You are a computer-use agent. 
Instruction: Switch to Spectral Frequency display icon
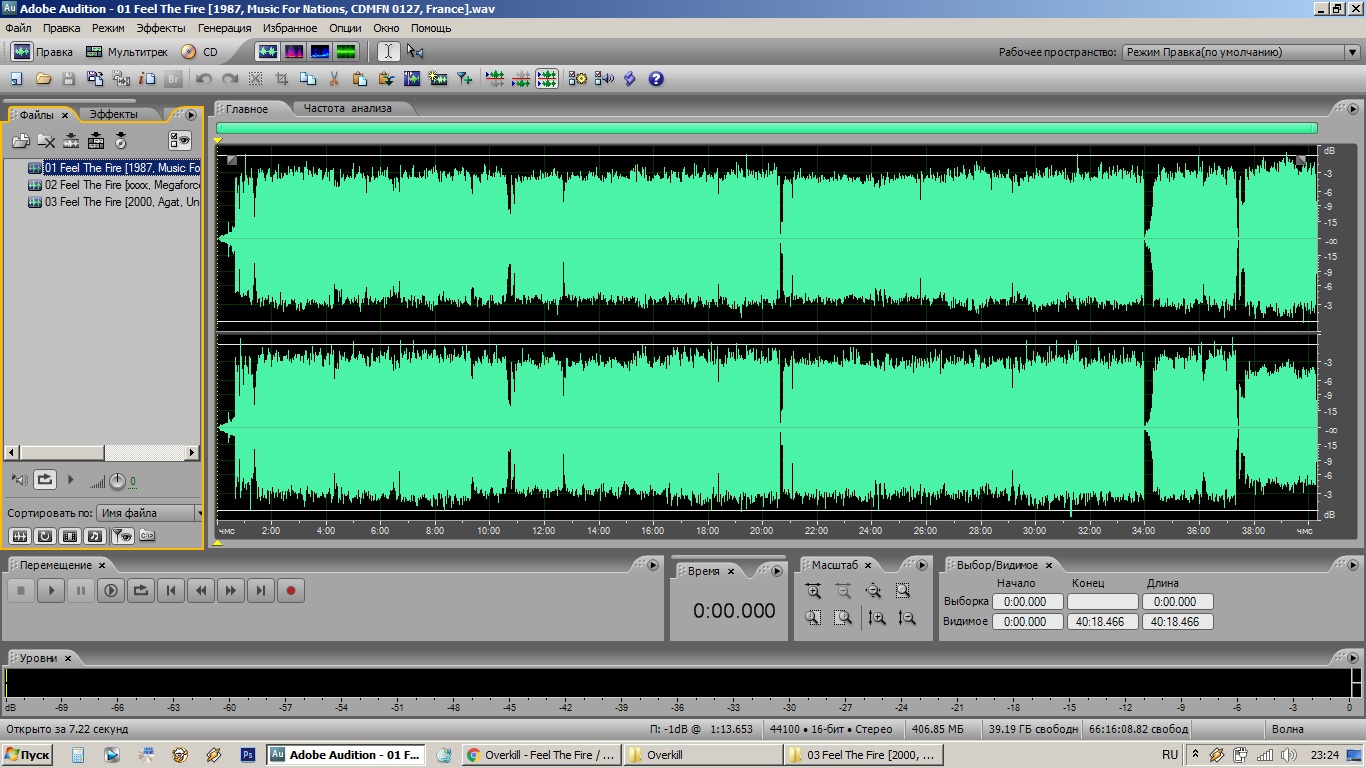tap(294, 52)
